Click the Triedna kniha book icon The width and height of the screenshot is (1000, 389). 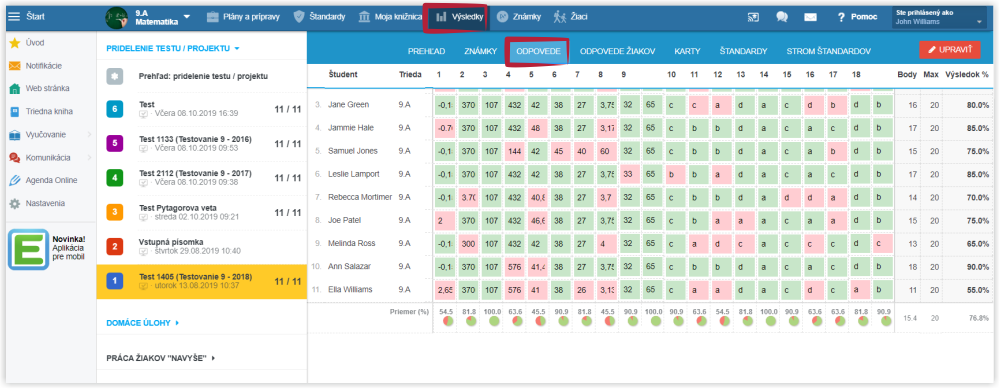coord(14,112)
